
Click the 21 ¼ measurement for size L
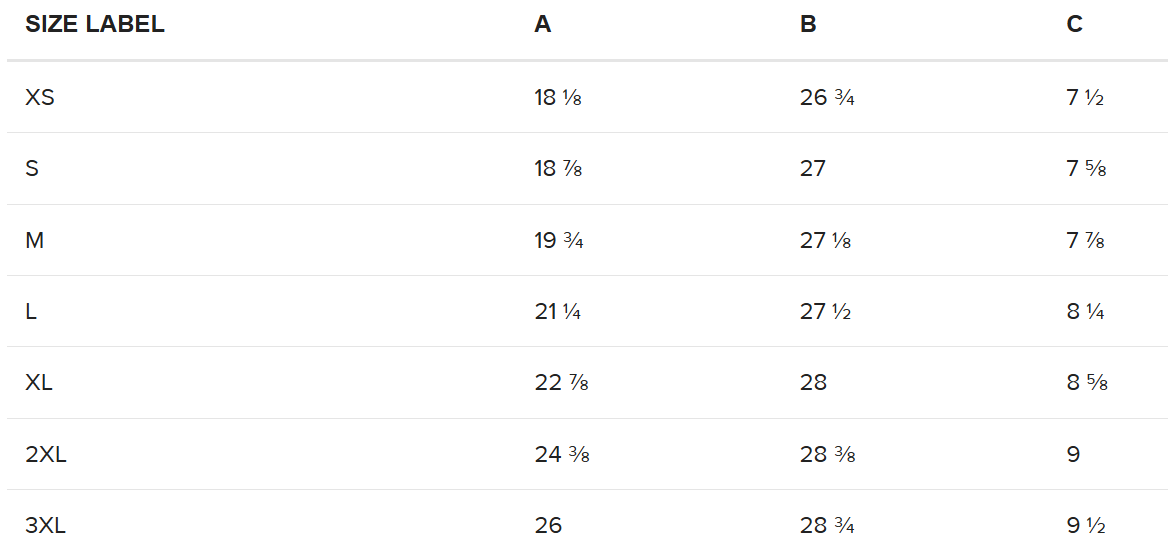click(558, 311)
